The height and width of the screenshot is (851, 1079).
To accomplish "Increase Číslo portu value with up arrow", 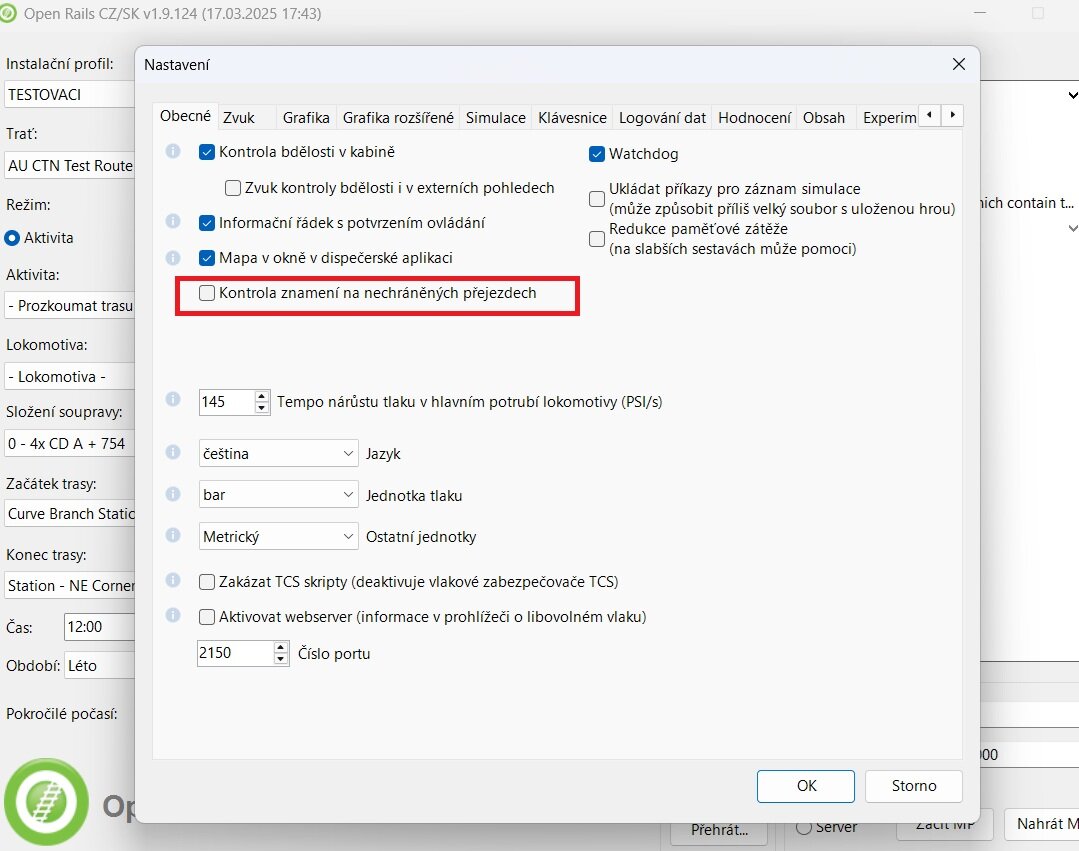I will pos(281,648).
